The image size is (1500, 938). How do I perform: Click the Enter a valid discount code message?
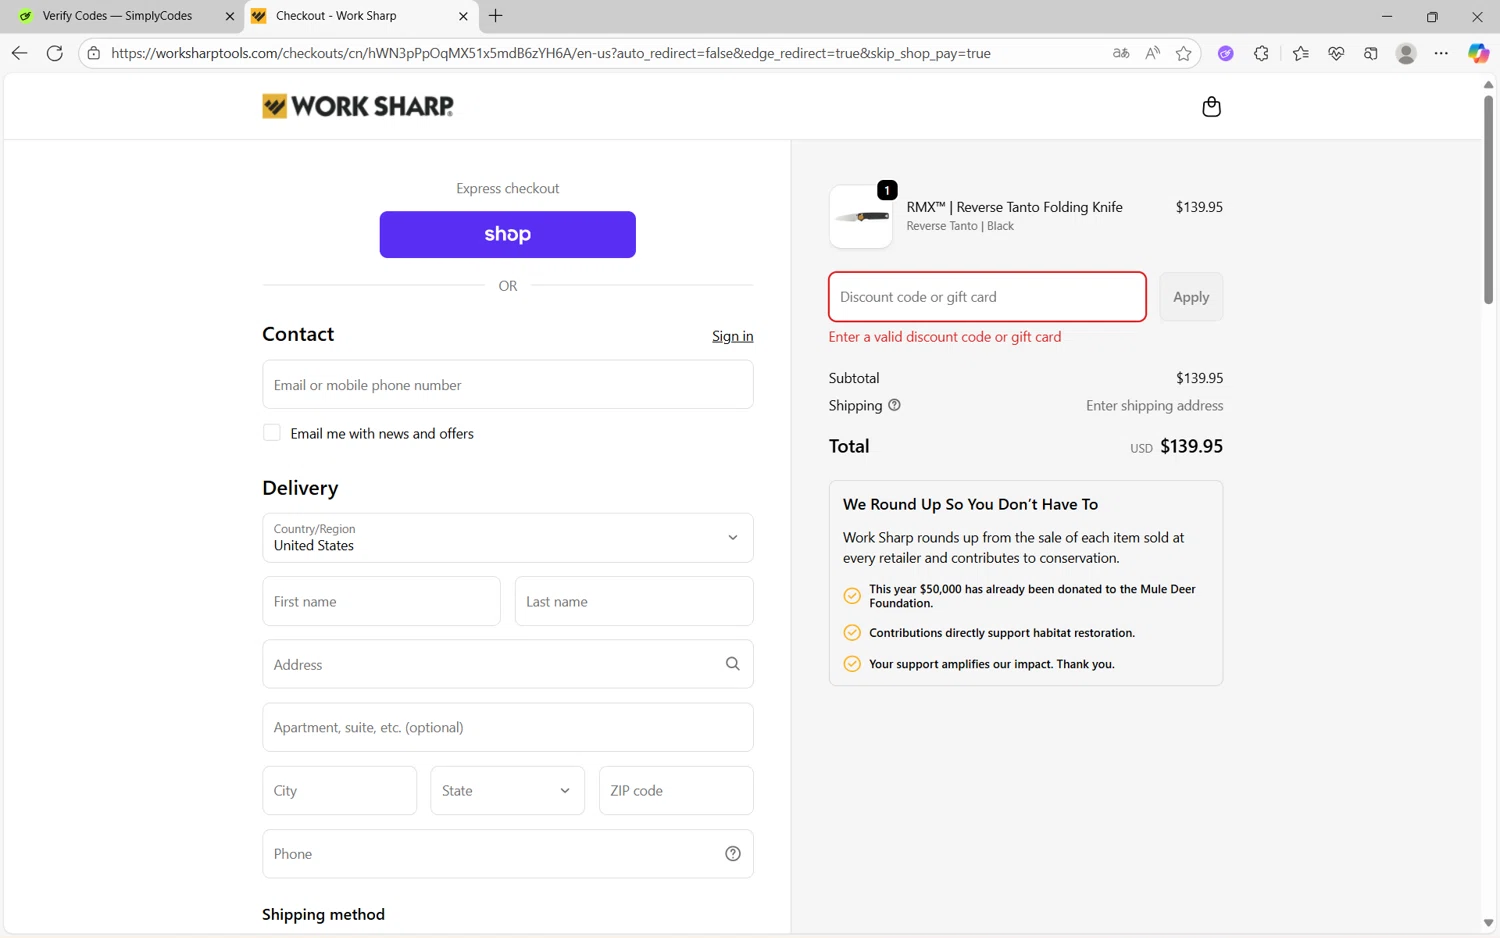point(945,337)
